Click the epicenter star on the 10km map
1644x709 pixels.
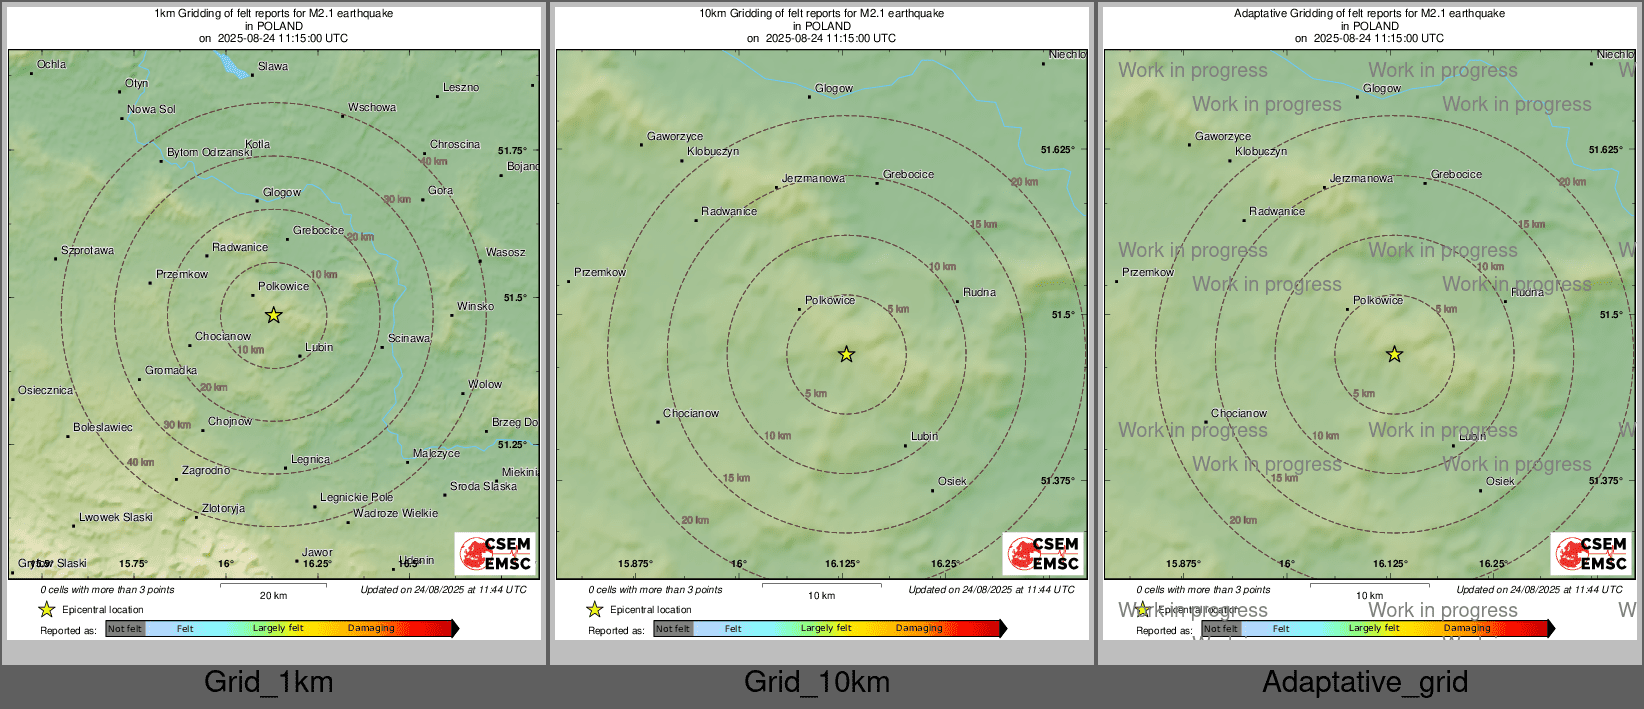point(846,354)
